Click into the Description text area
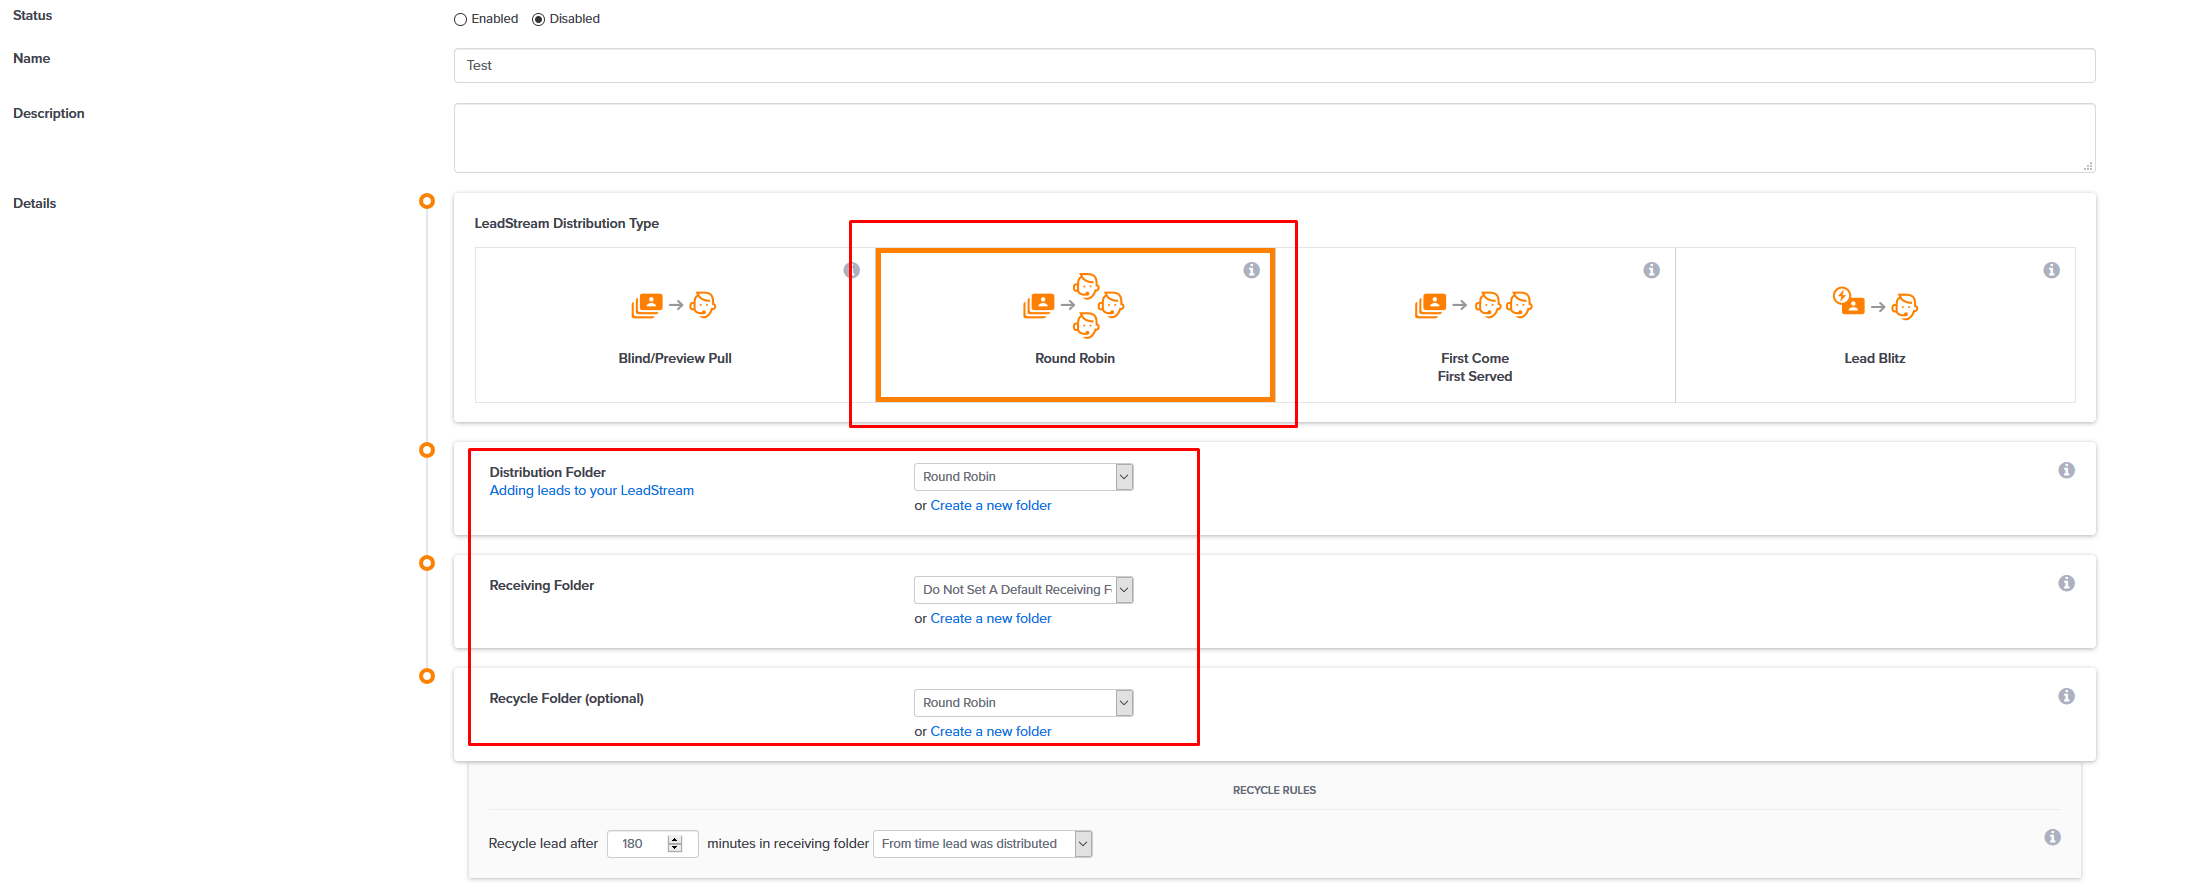Image resolution: width=2193 pixels, height=892 pixels. [x=1274, y=138]
